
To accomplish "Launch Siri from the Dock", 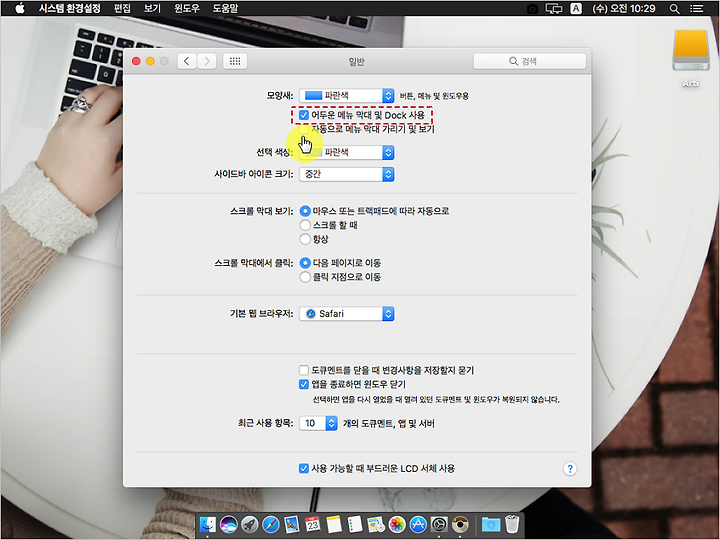I will click(x=229, y=524).
